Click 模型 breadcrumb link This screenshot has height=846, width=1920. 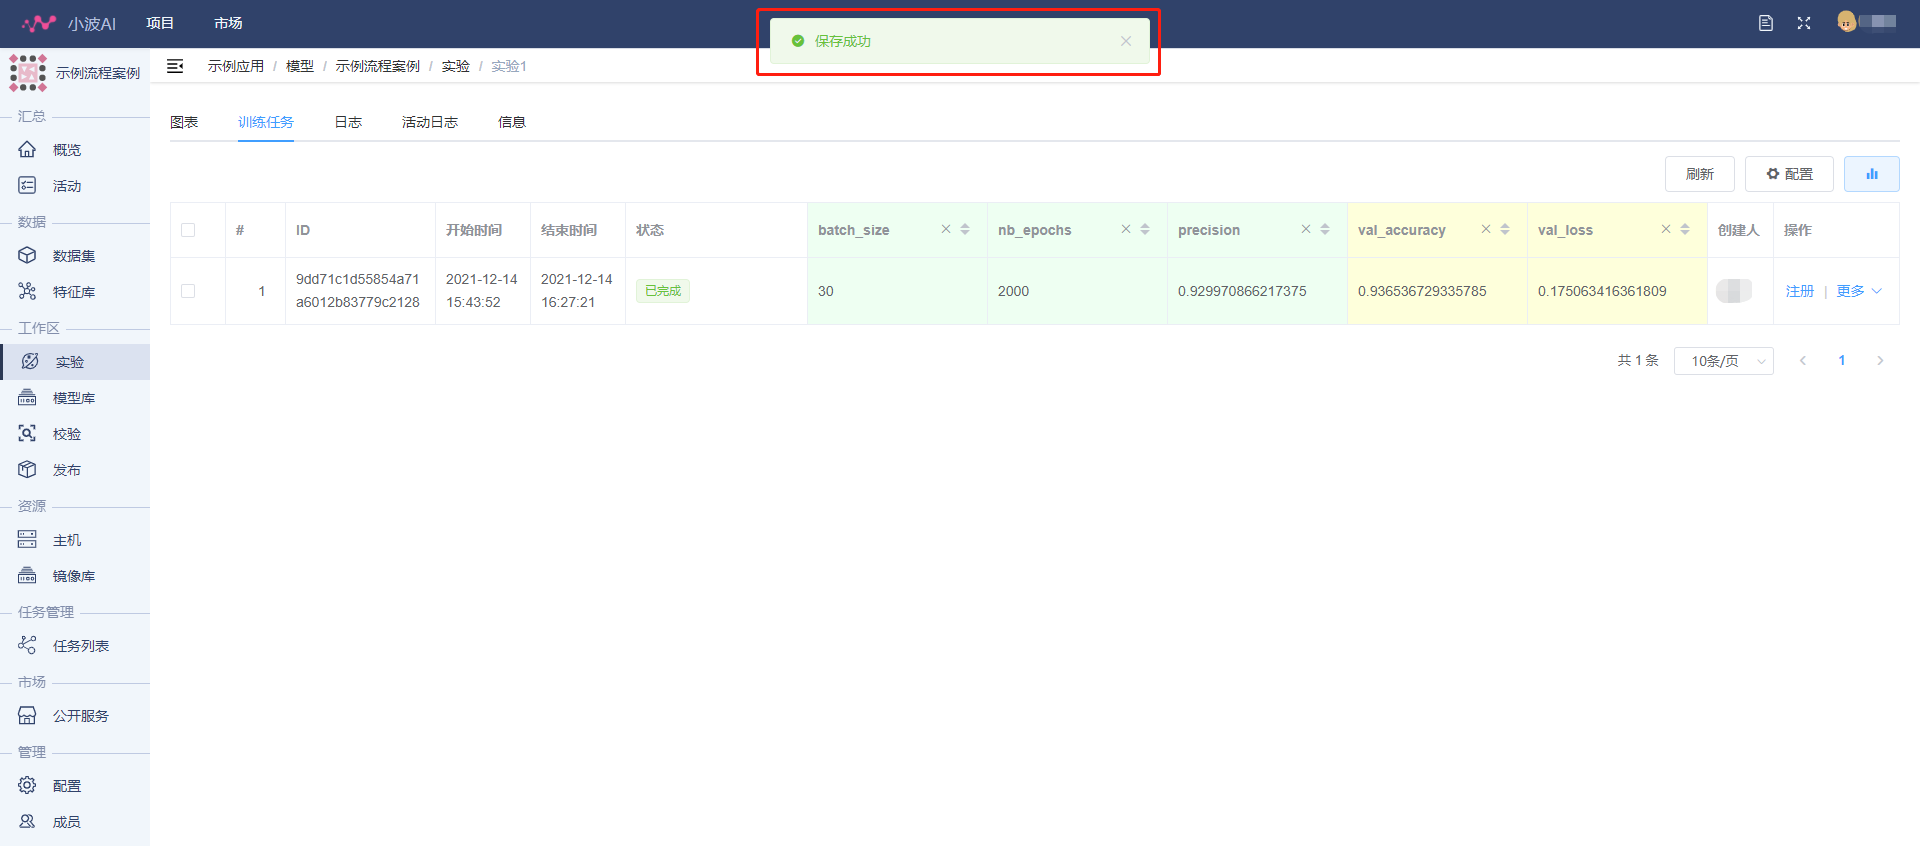pos(300,66)
